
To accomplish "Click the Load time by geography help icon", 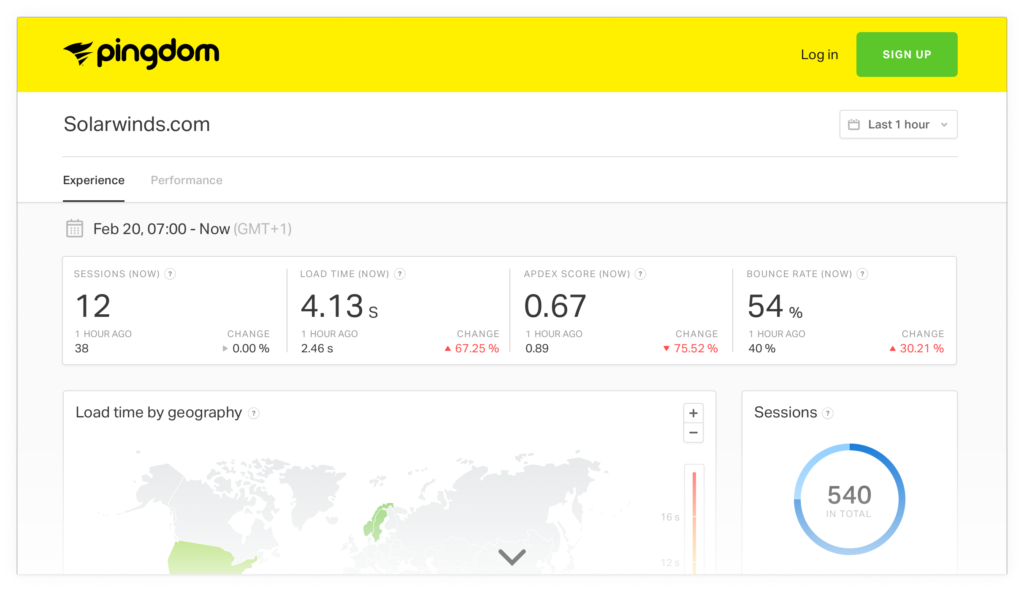I will tap(254, 412).
